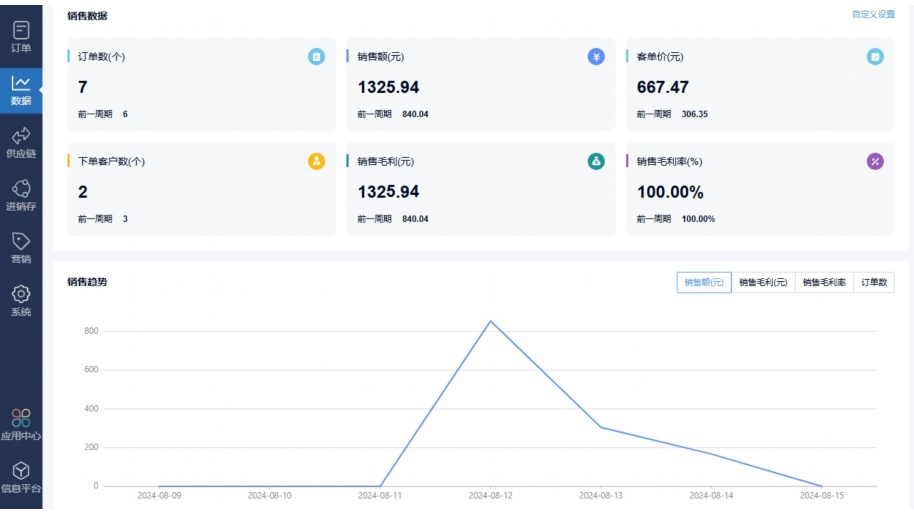Click the 2024-08-12 peak point on chart
Image resolution: width=914 pixels, height=514 pixels.
(x=490, y=321)
